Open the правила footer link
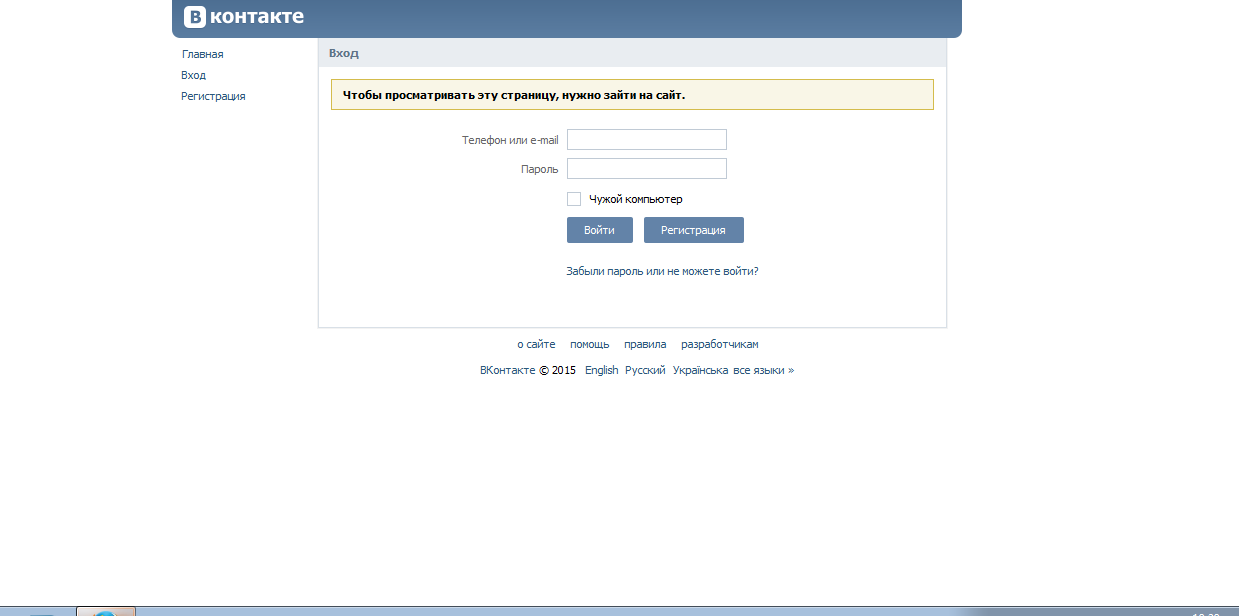 pos(645,344)
